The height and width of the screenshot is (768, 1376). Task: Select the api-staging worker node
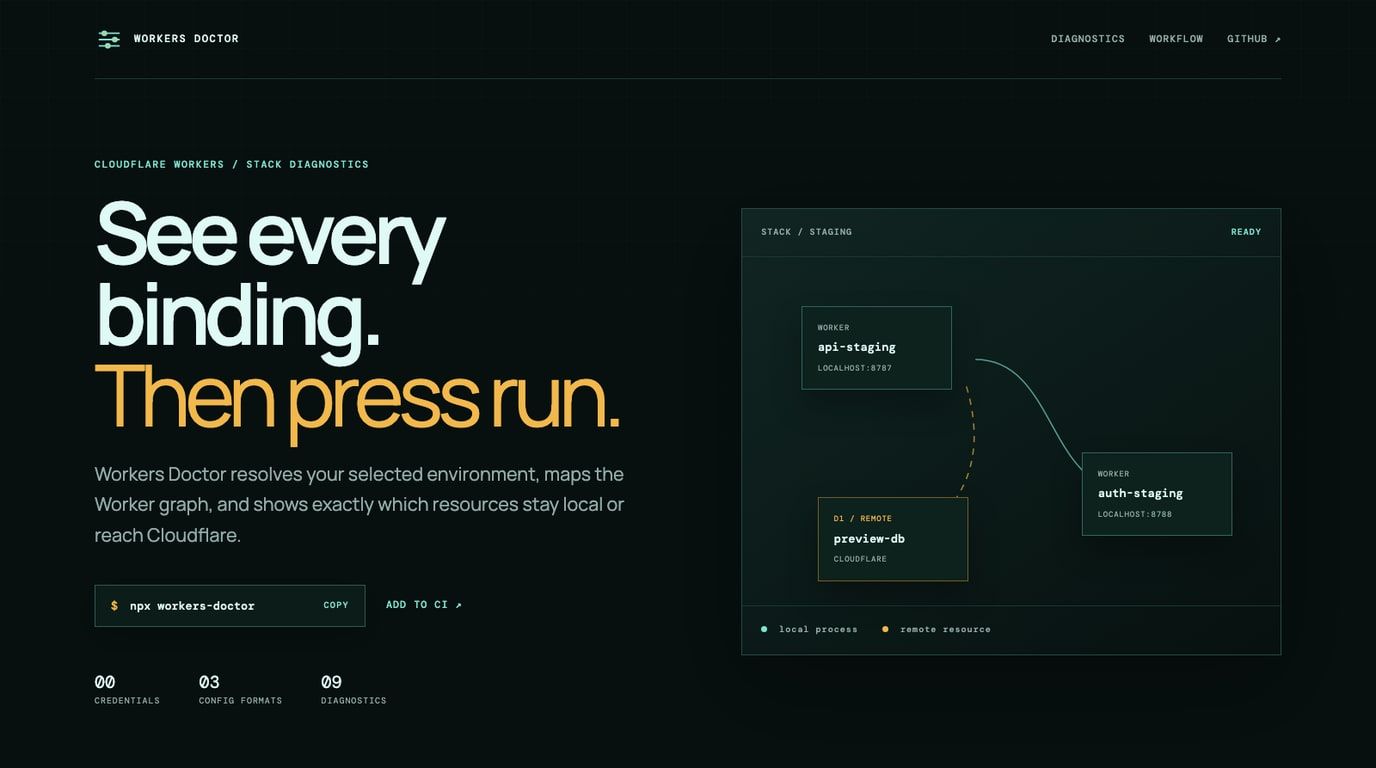click(x=876, y=347)
